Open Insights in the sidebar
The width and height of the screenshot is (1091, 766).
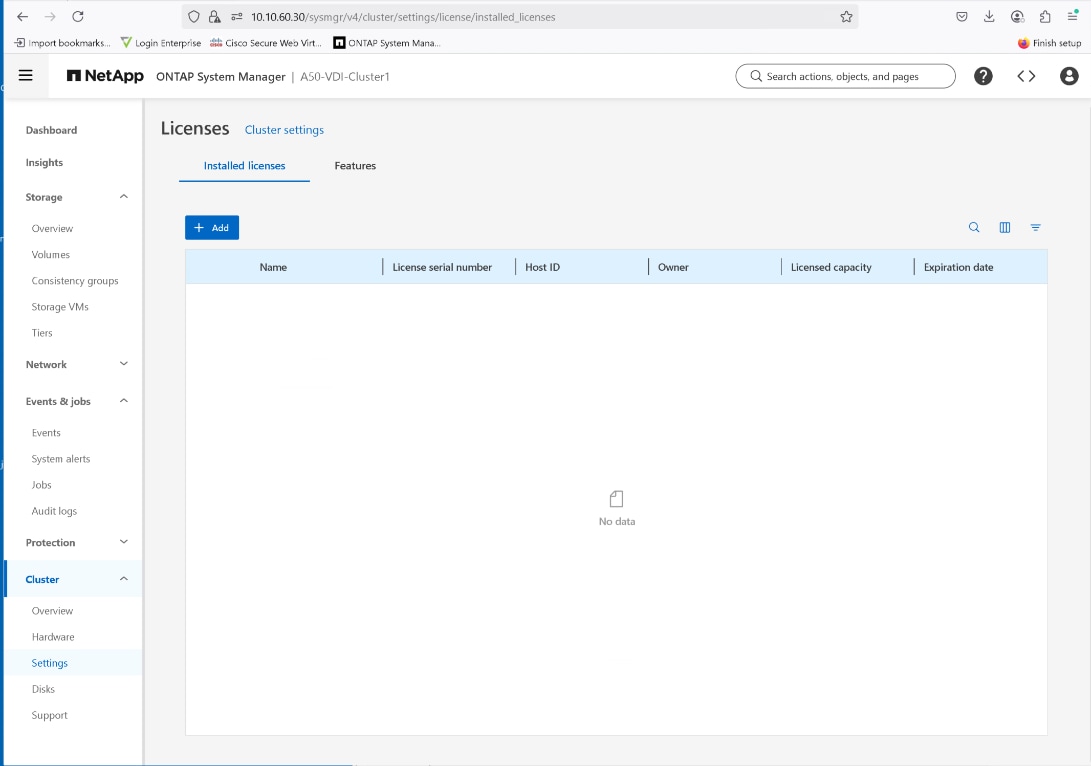coord(44,162)
